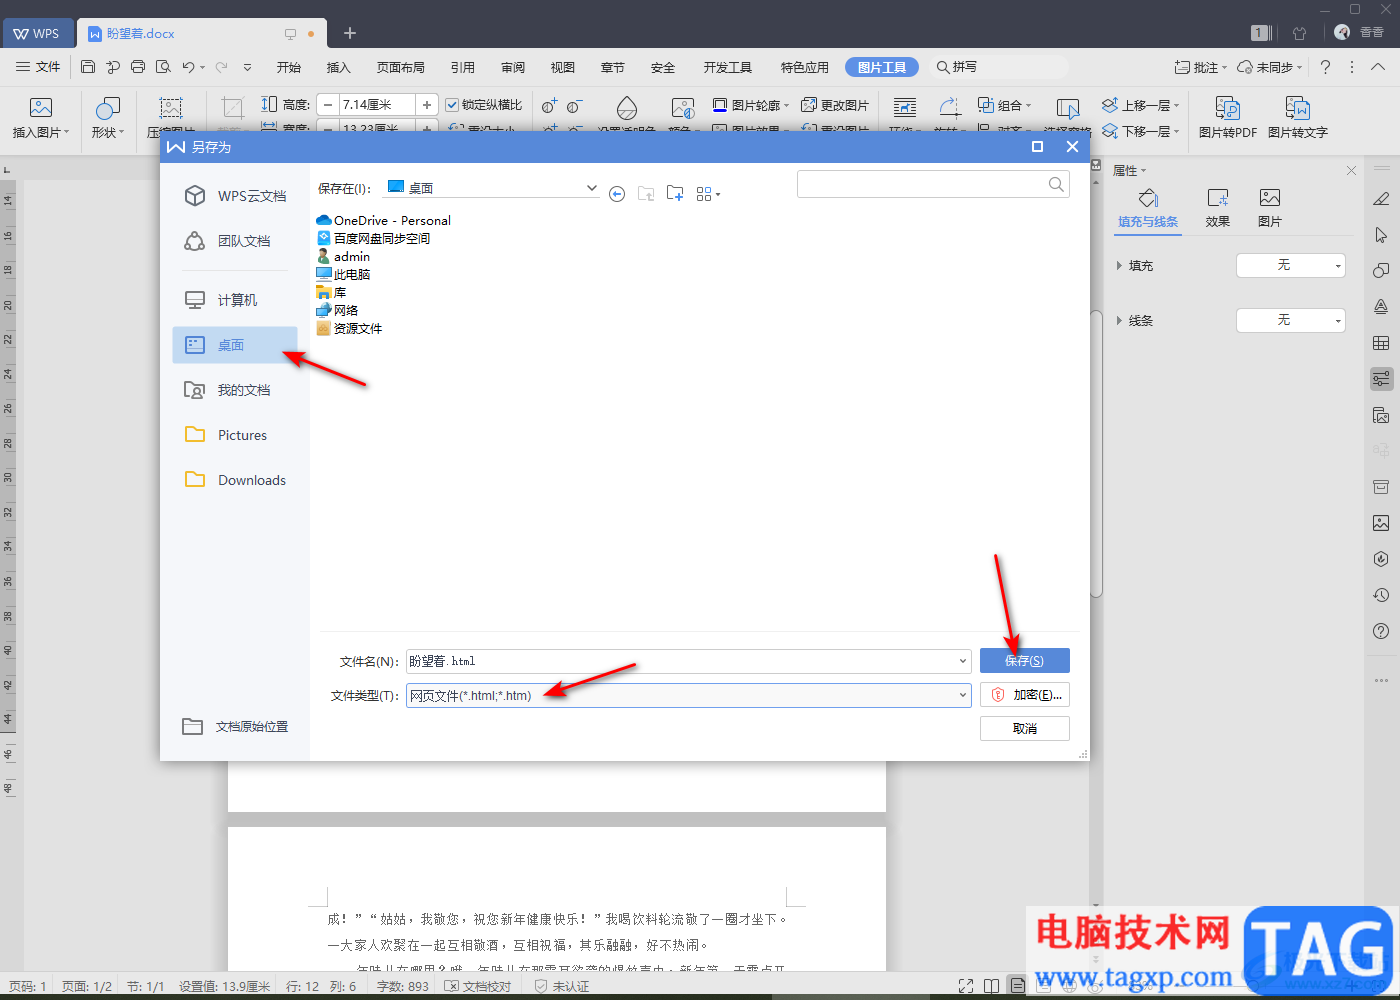Select 此电脑 in file list

coord(343,274)
